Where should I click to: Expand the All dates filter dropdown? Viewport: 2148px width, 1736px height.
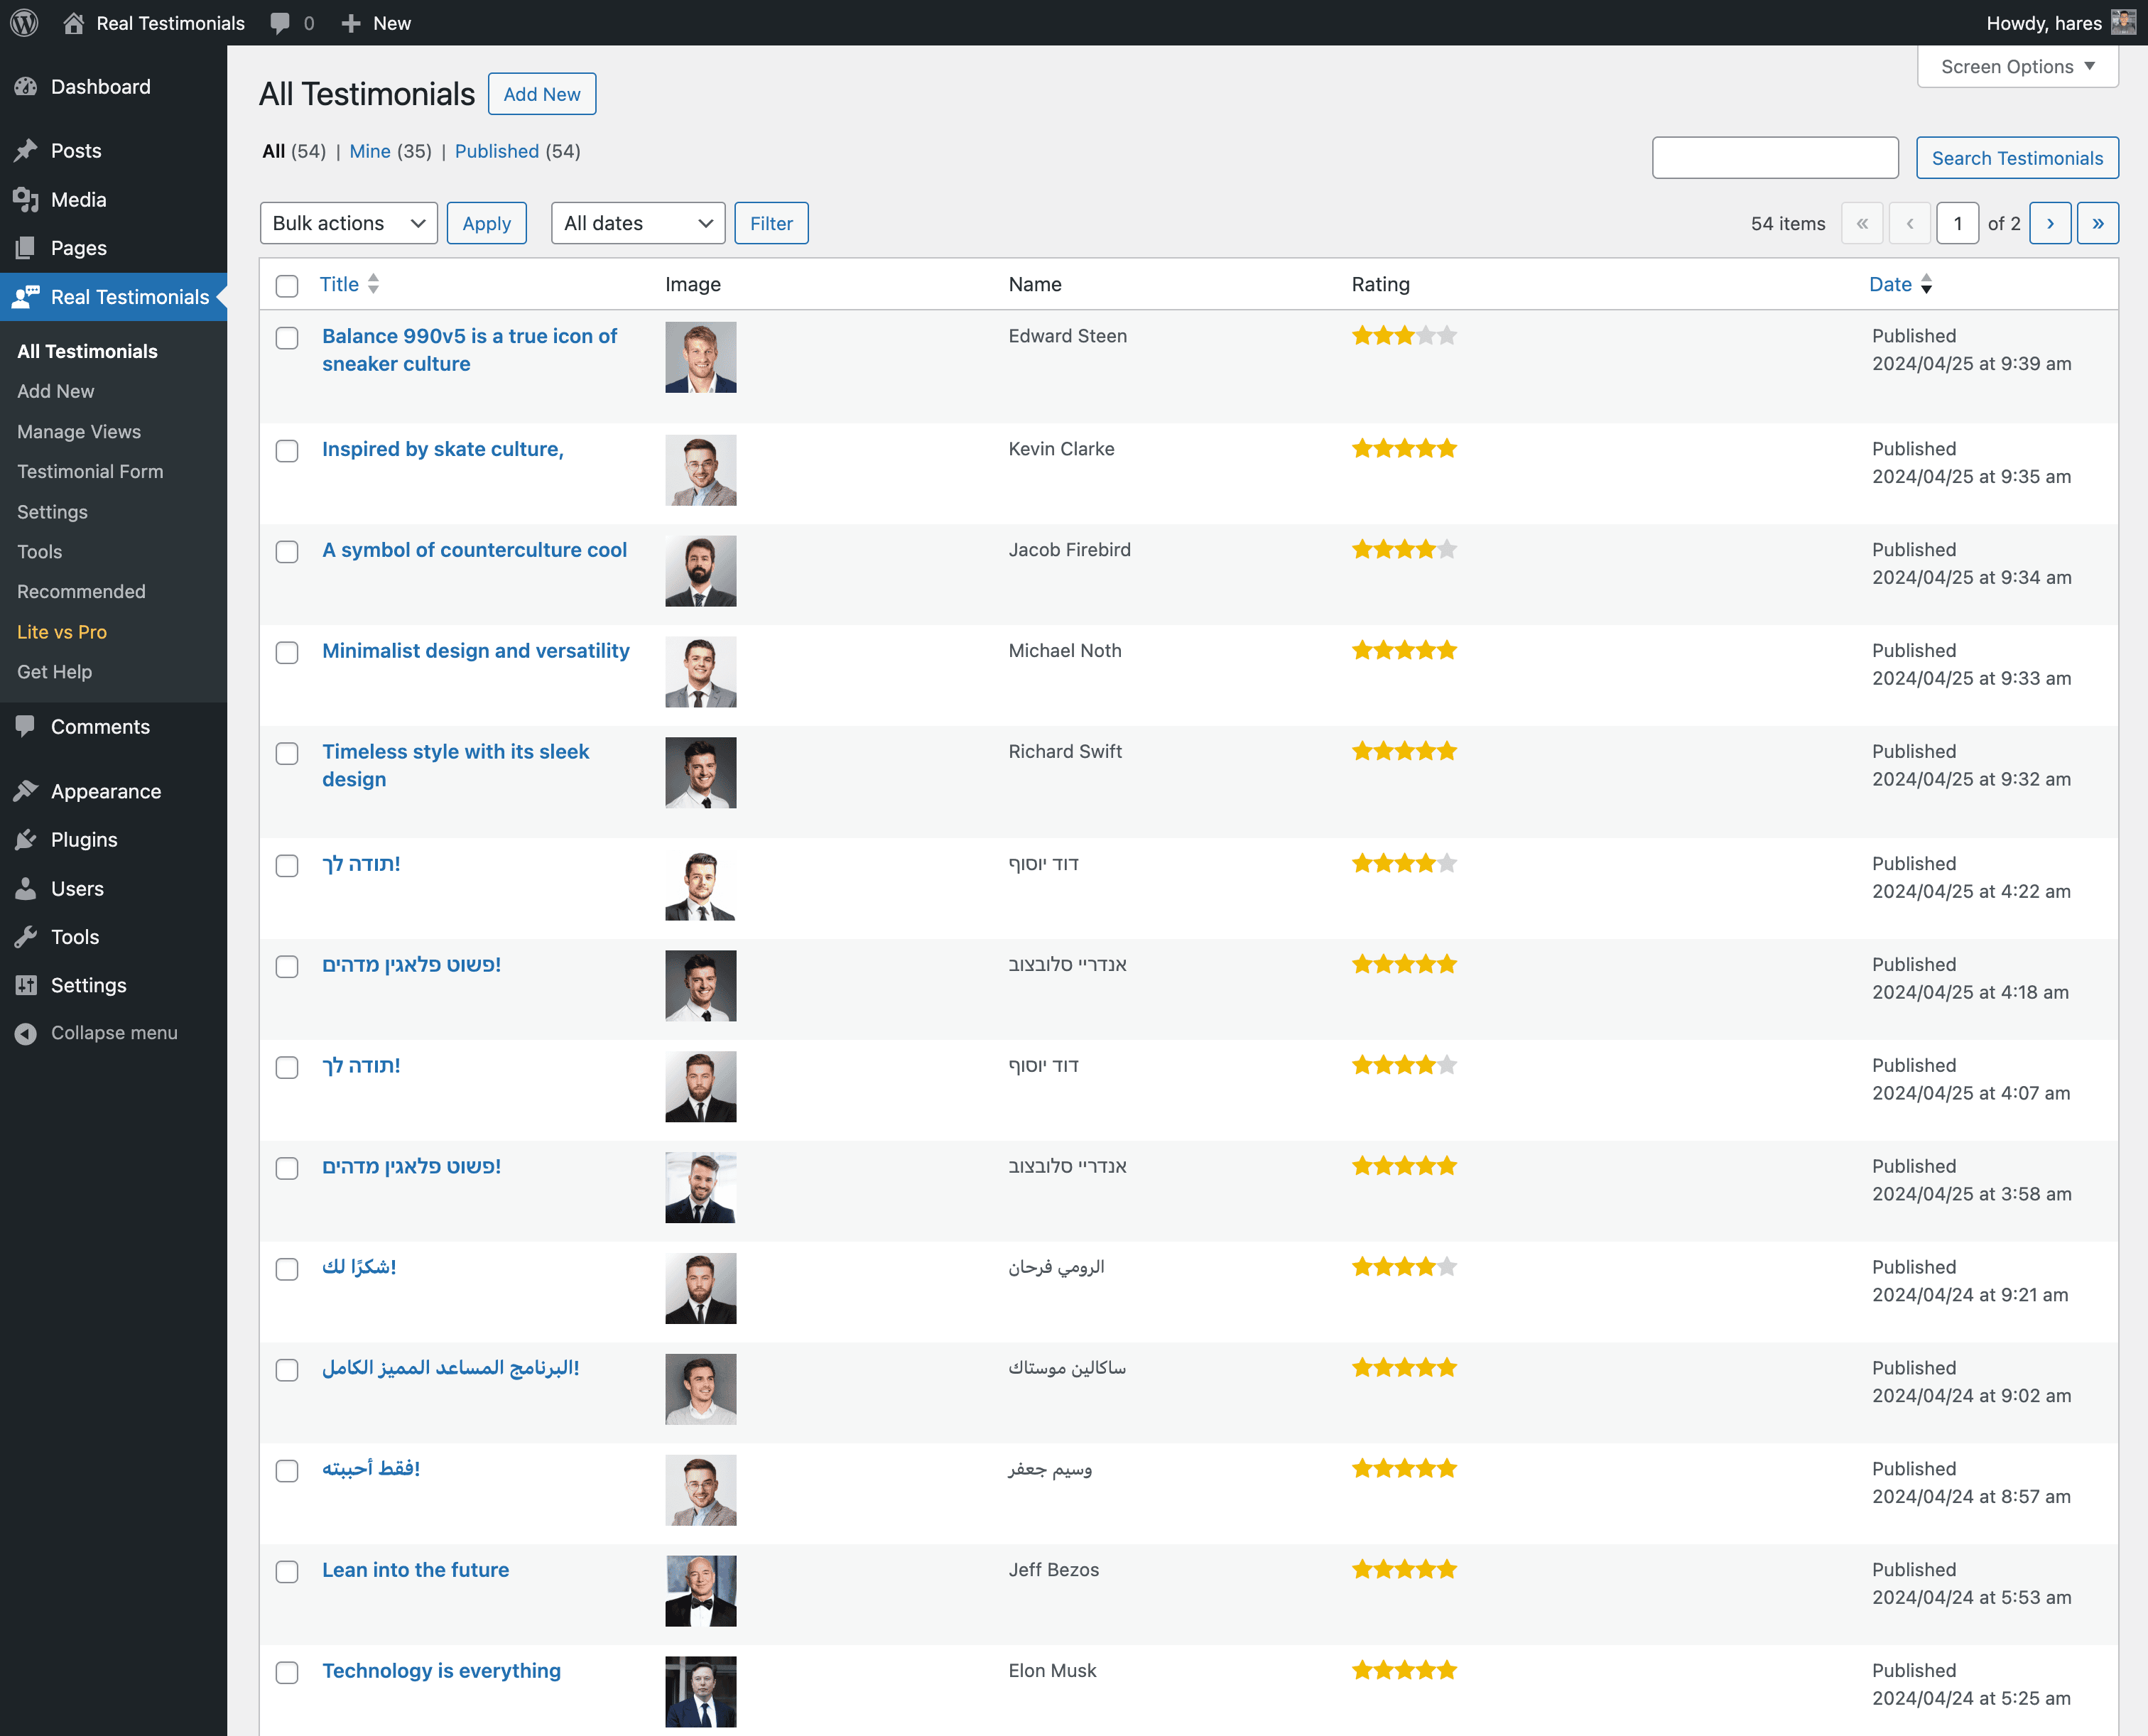pyautogui.click(x=638, y=223)
